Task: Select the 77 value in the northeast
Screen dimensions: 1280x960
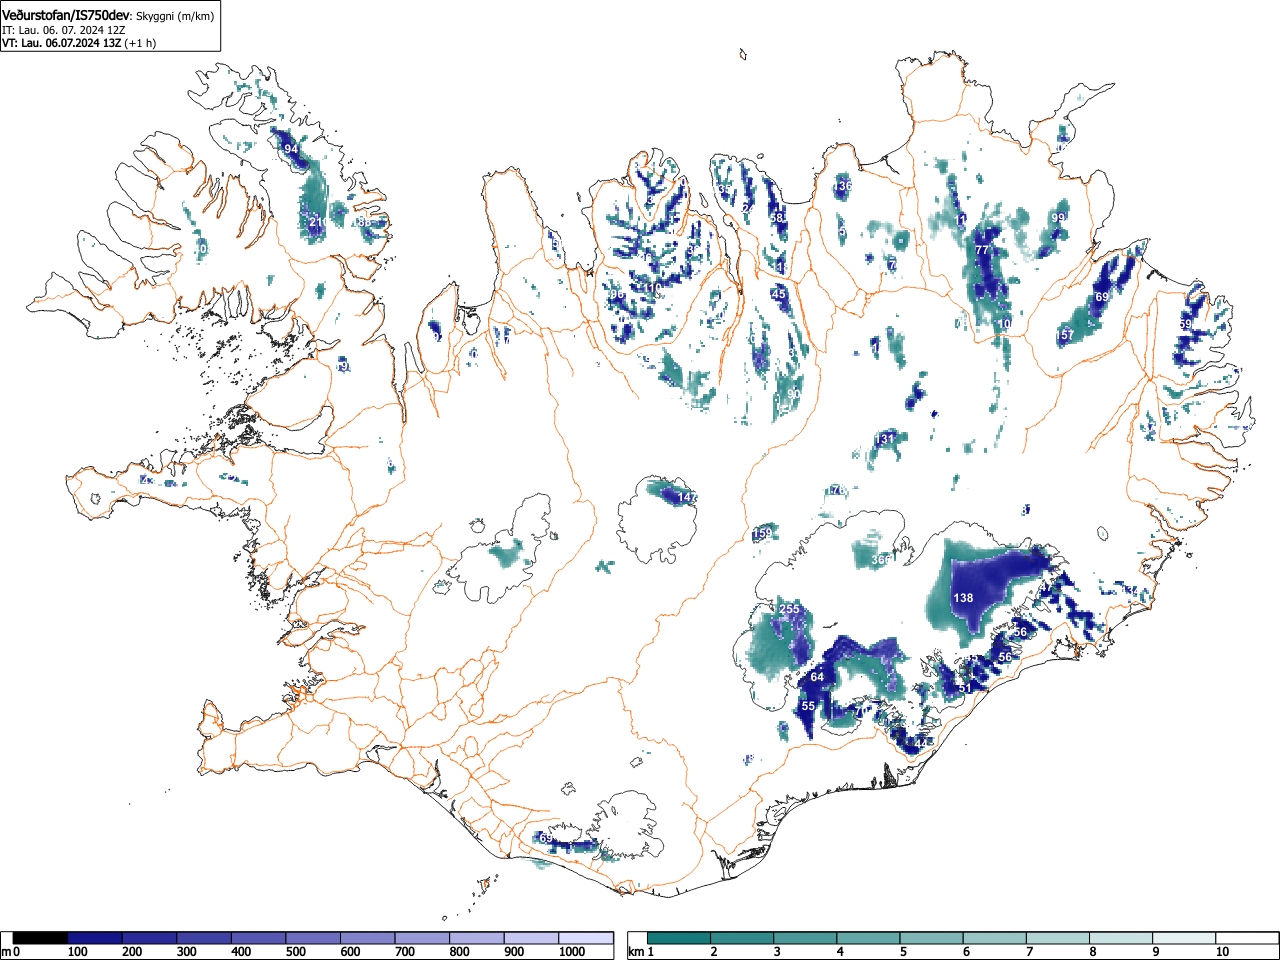Action: [x=982, y=250]
